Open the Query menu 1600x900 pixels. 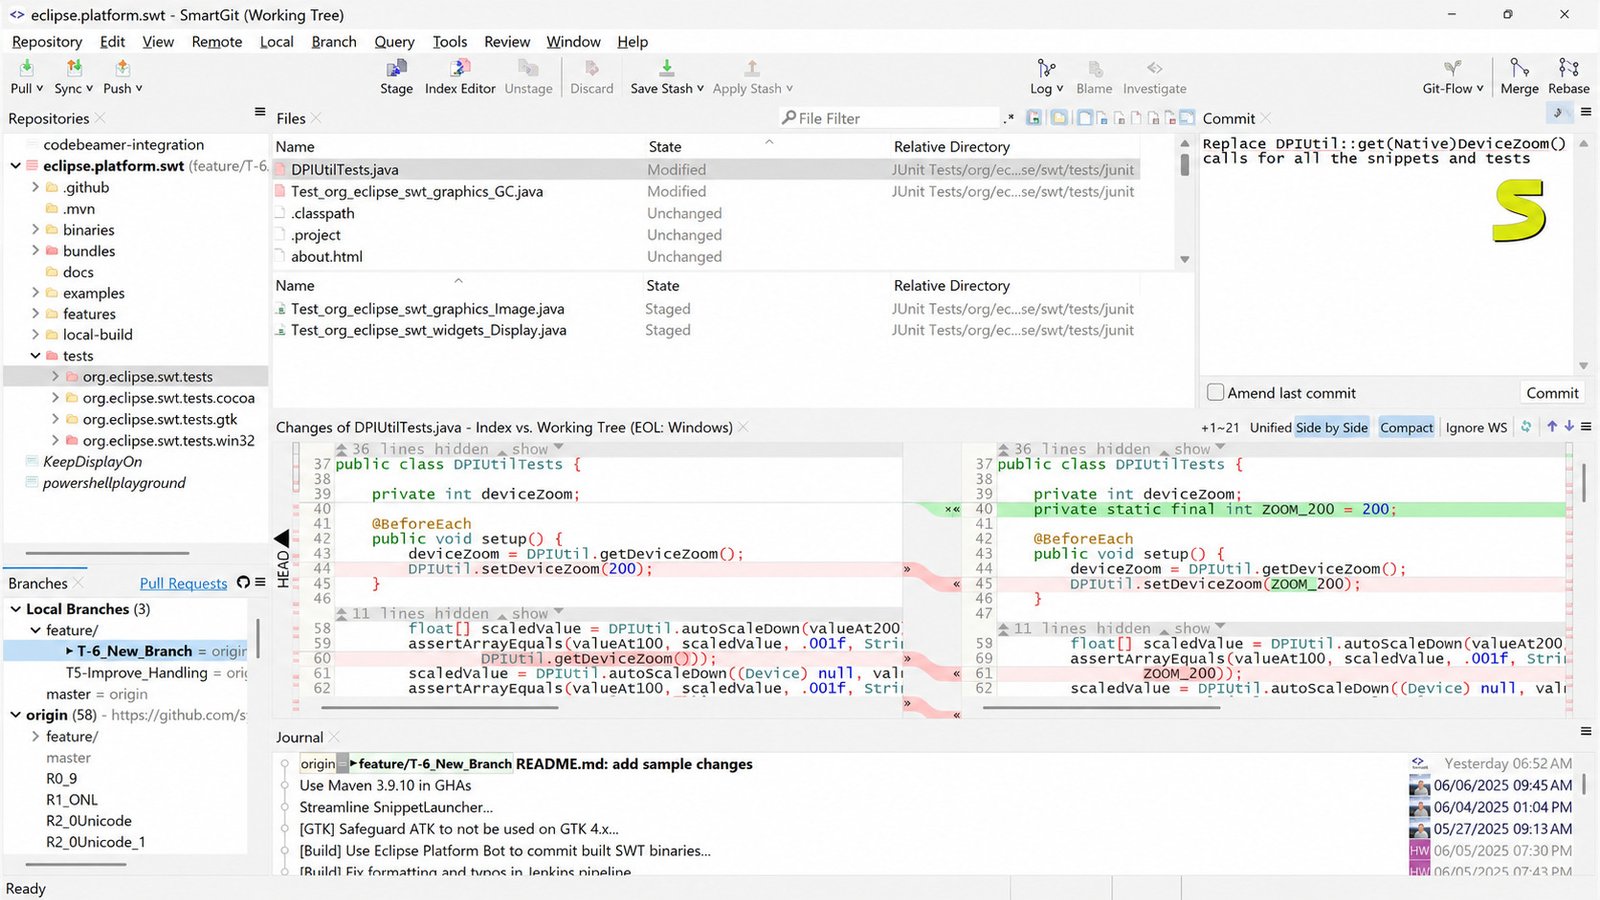[394, 42]
